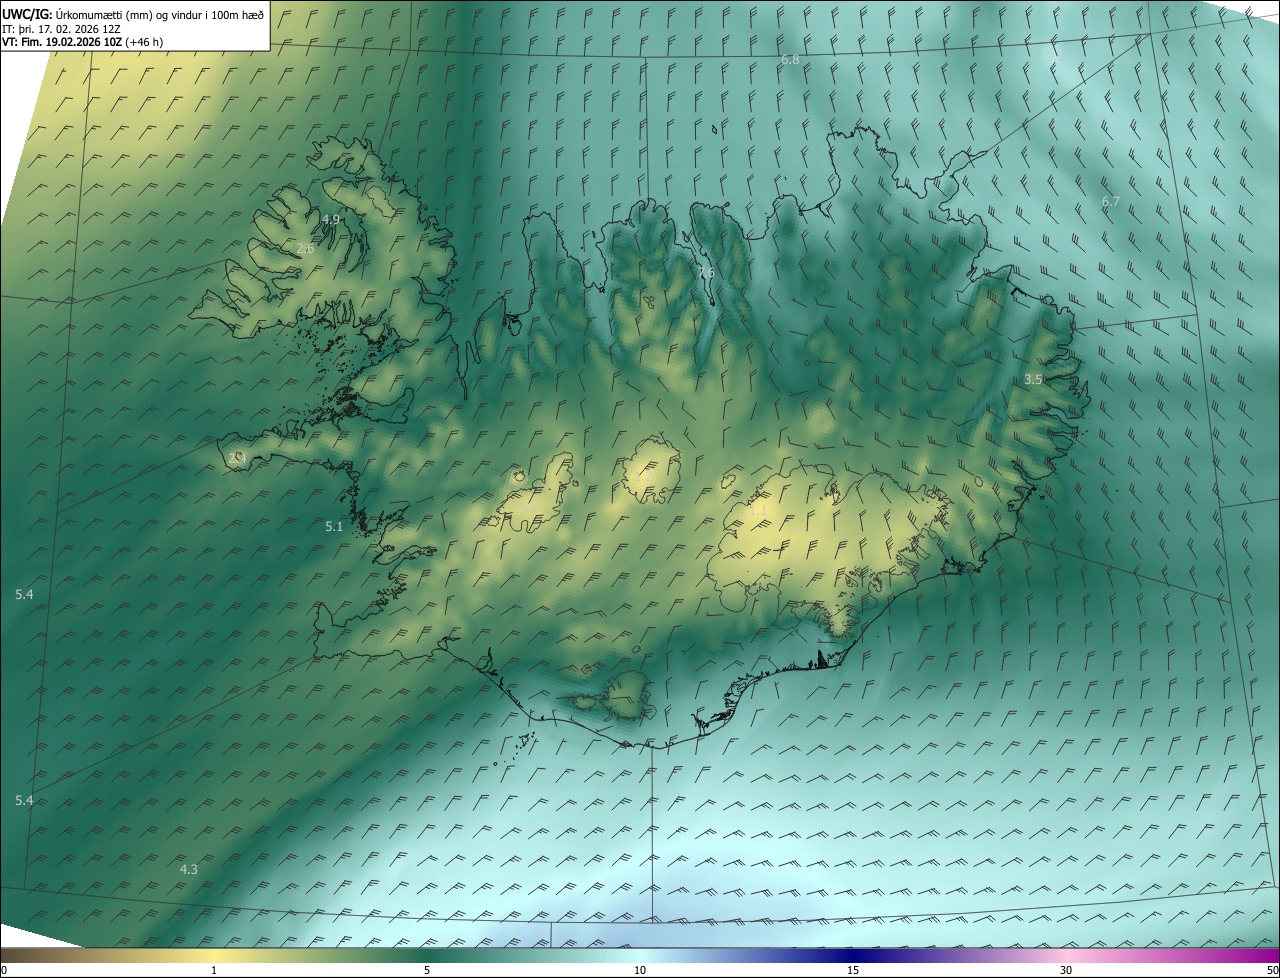Click the 2.6 value label in the Westfjords
1280x978 pixels.
[305, 249]
